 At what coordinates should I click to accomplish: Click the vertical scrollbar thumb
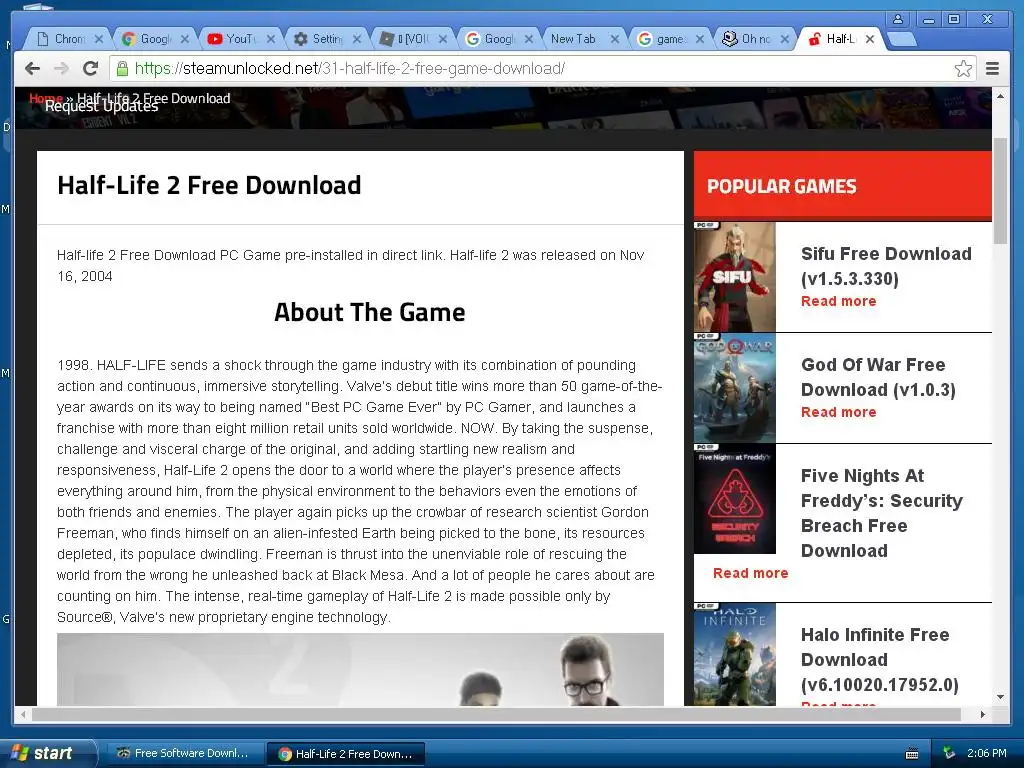click(x=1000, y=191)
